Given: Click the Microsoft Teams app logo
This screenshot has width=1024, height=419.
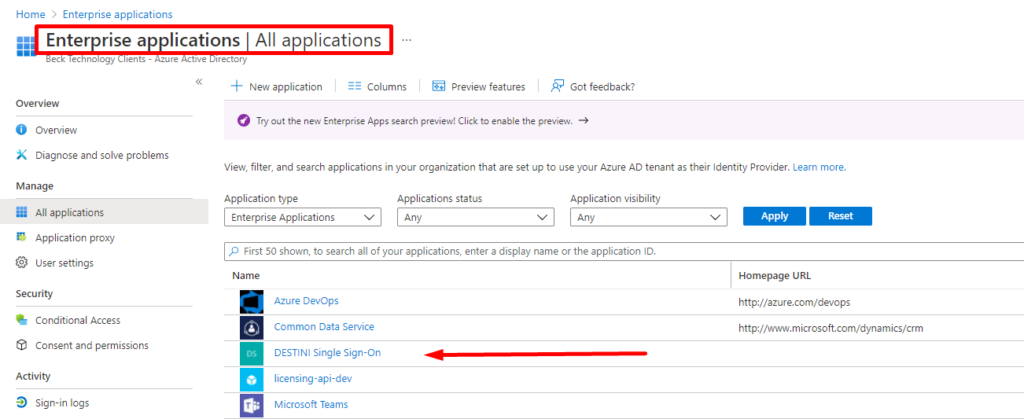Looking at the screenshot, I should click(251, 405).
